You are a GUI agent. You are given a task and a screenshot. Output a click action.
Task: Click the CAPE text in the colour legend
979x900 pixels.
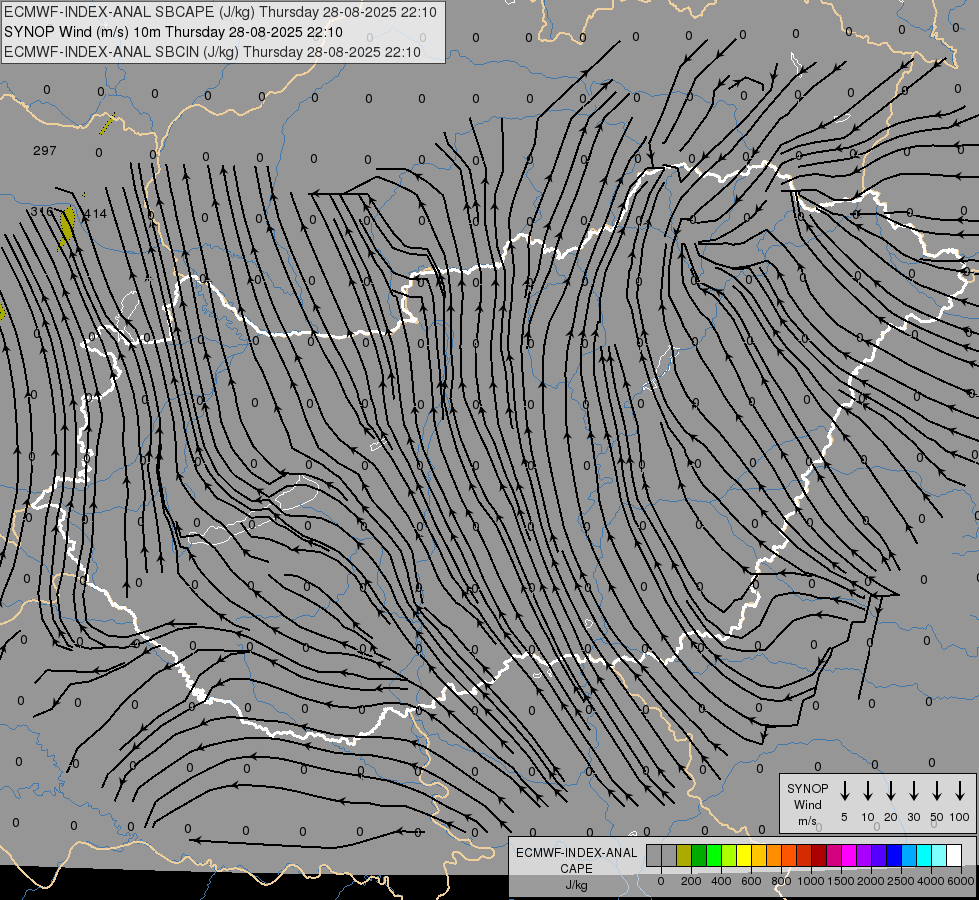coord(576,869)
